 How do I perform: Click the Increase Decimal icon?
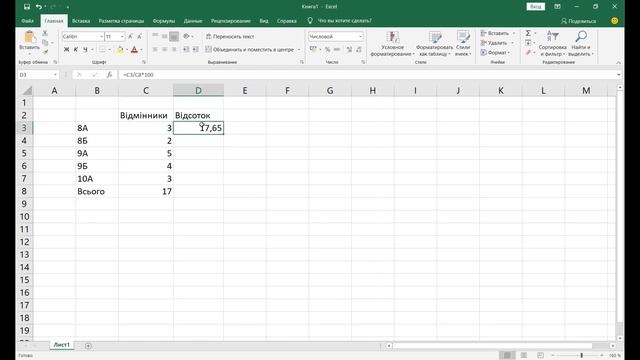point(349,49)
